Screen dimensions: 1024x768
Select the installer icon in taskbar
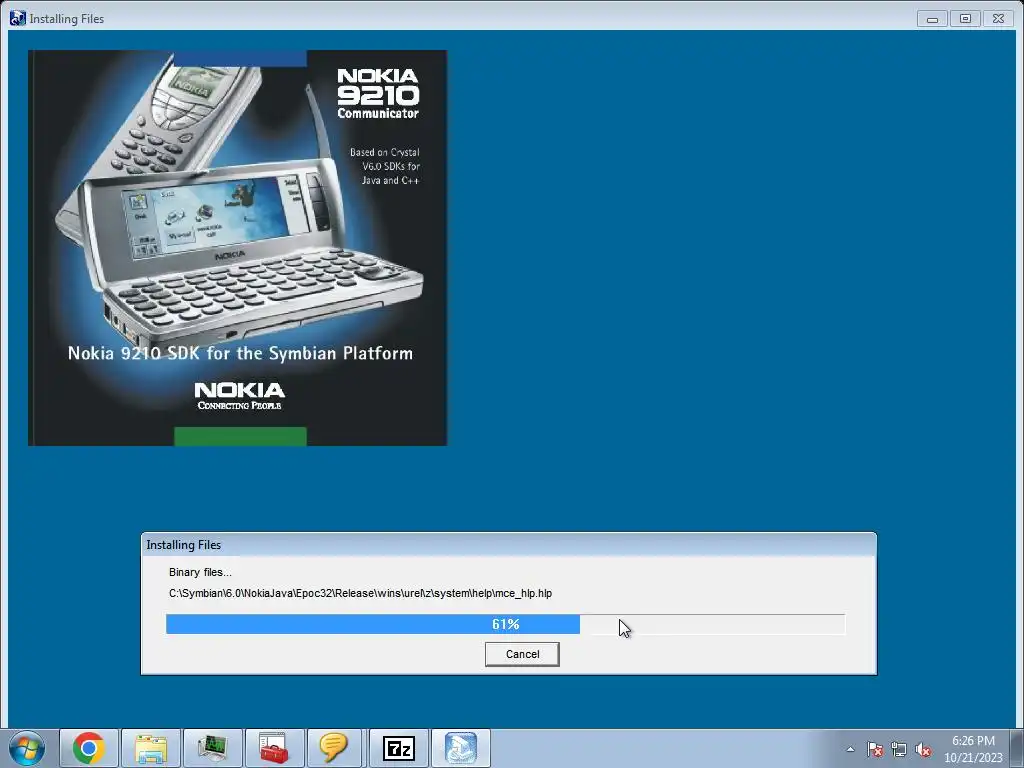[x=460, y=748]
